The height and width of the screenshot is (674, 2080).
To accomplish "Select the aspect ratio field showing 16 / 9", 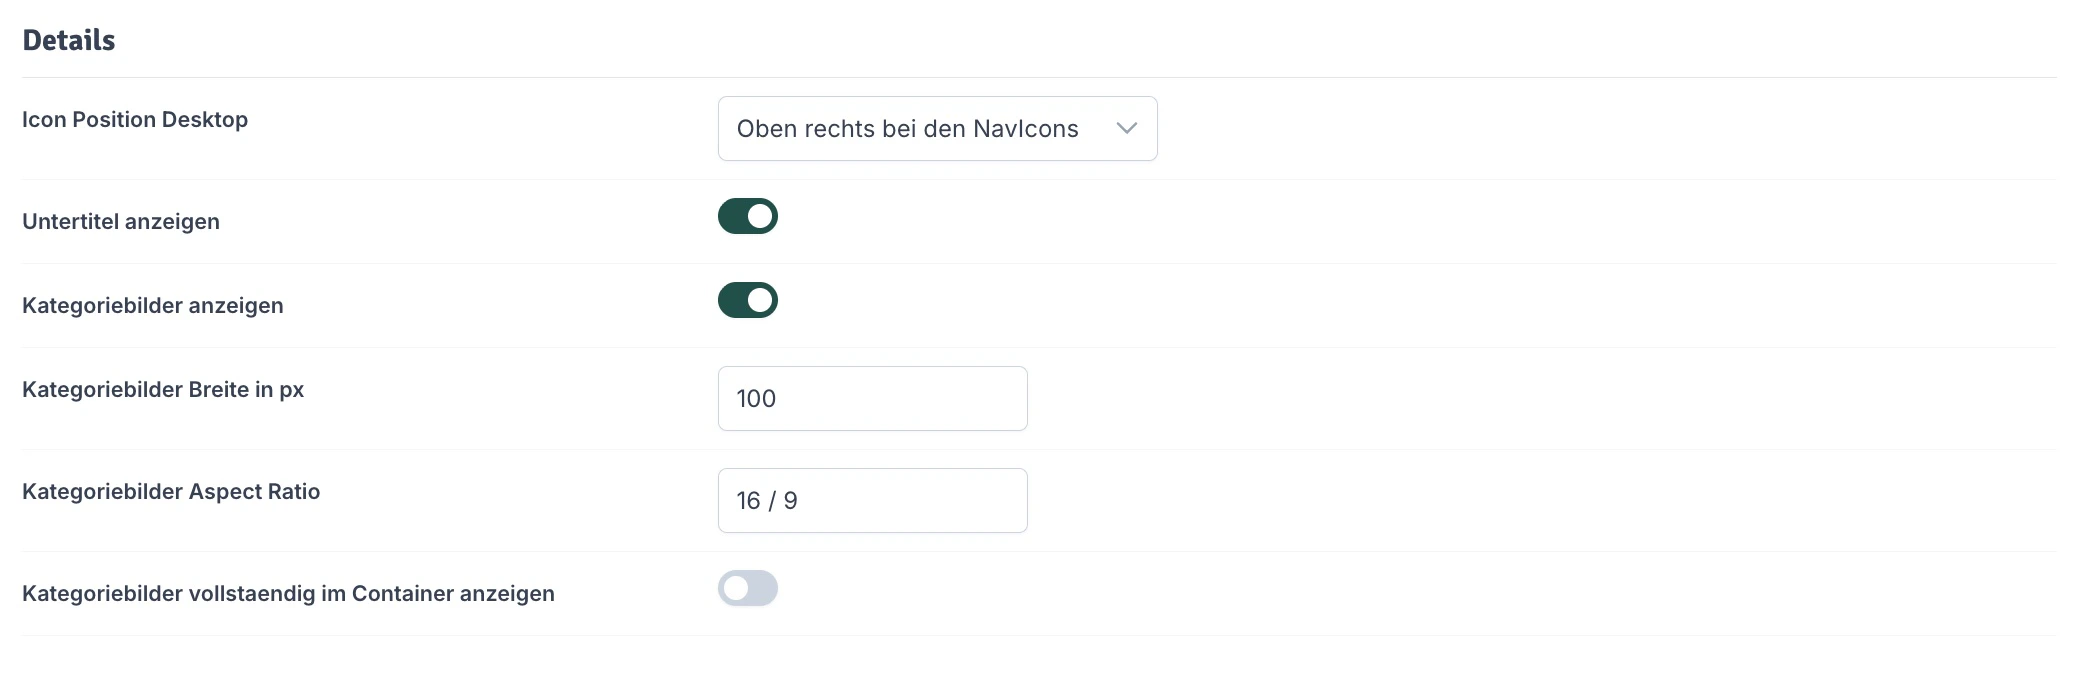I will 871,500.
